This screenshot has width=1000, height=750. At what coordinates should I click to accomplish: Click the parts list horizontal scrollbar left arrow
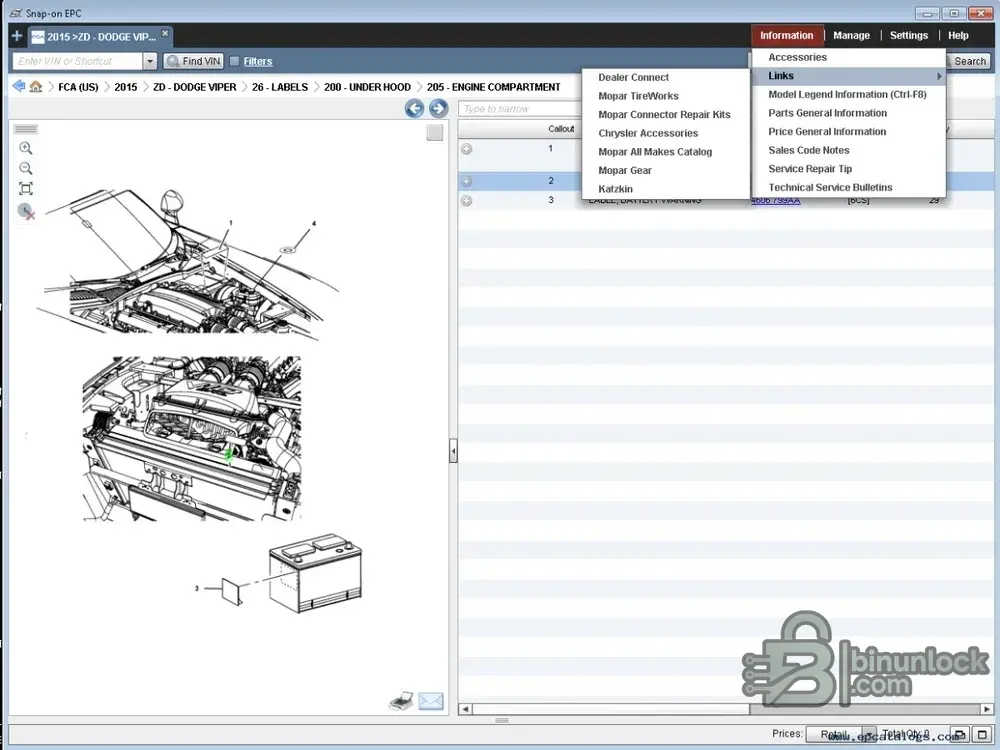[465, 709]
